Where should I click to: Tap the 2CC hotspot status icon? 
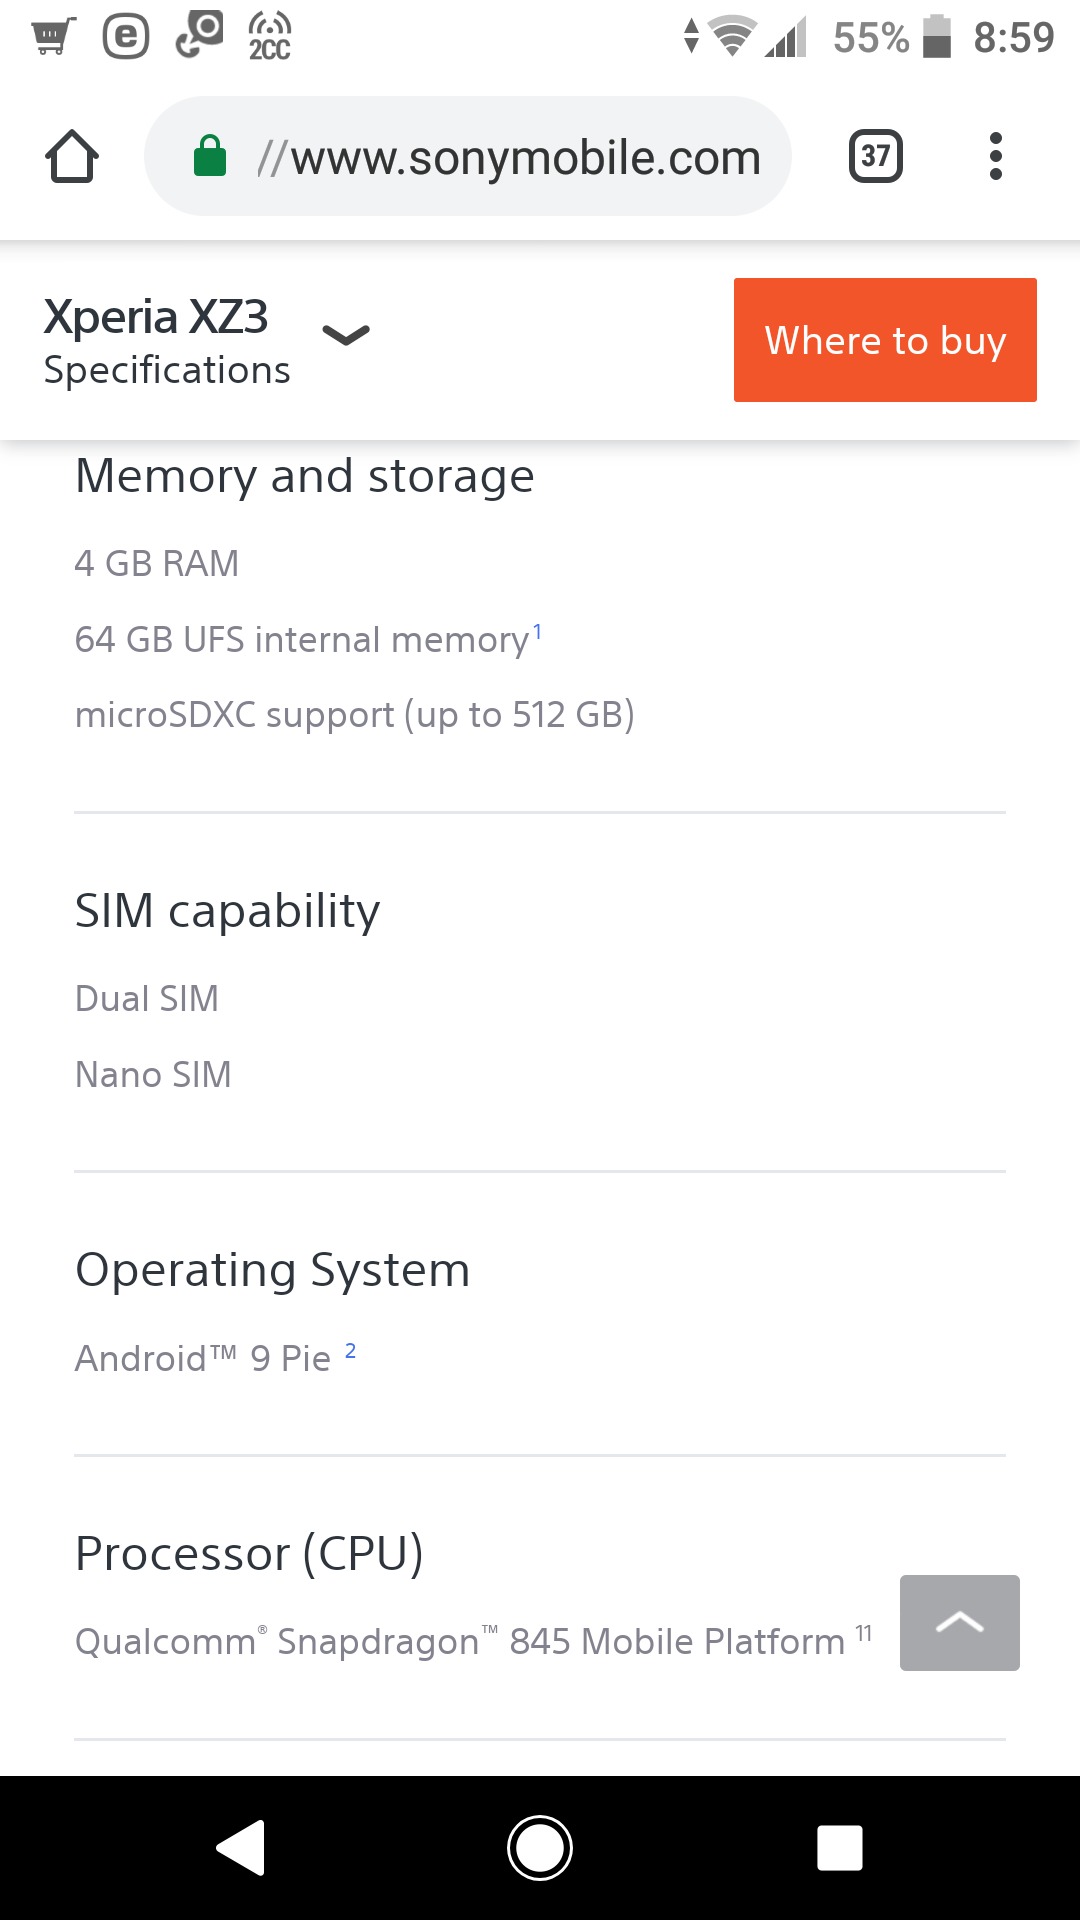(x=269, y=38)
